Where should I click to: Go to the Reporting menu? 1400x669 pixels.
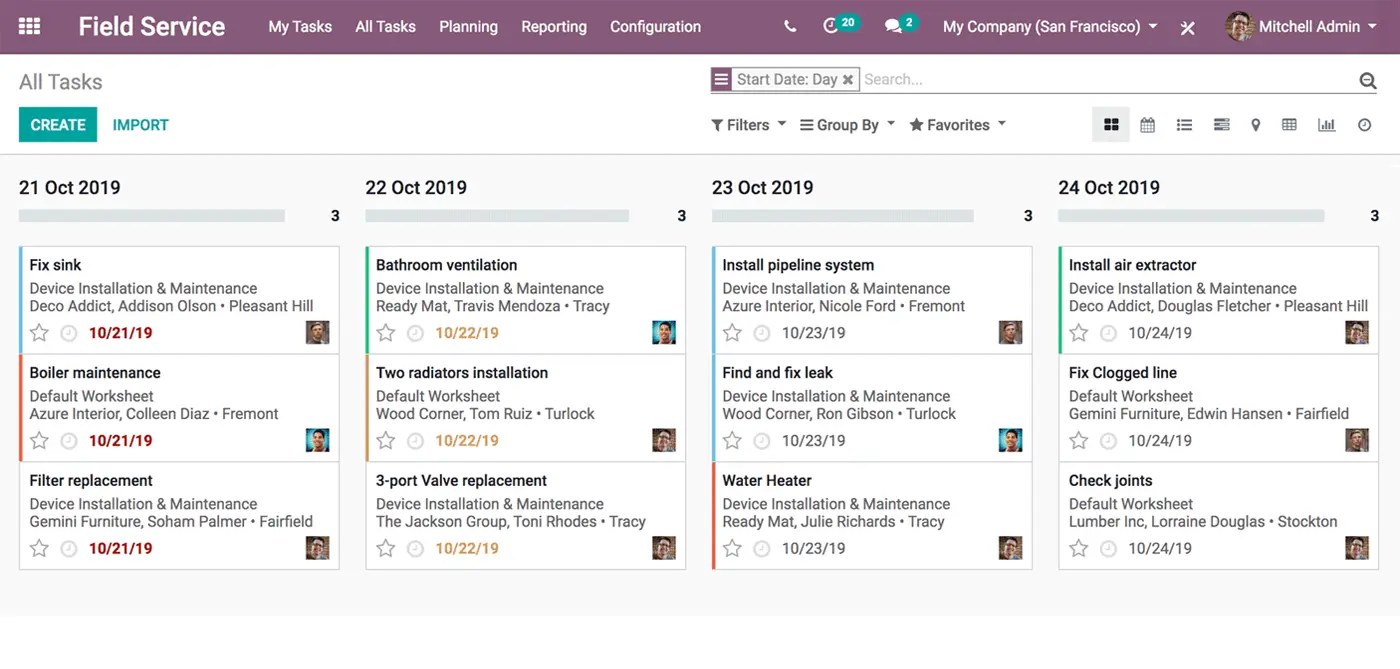554,27
